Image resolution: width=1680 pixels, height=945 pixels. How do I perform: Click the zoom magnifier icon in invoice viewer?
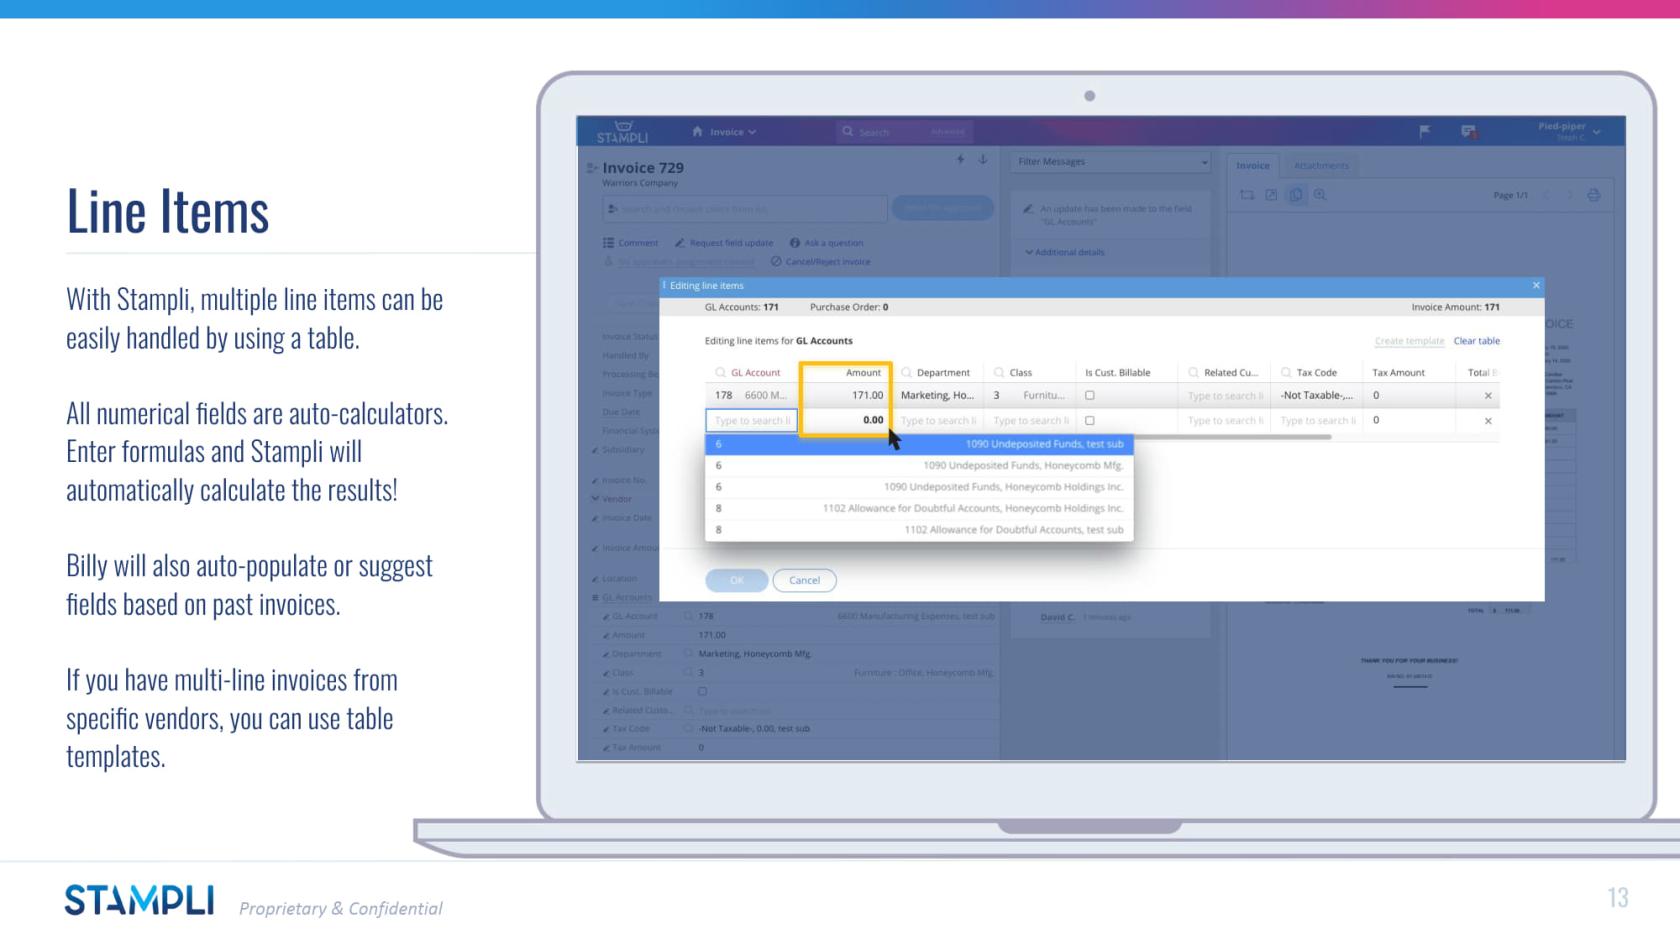pyautogui.click(x=1320, y=195)
